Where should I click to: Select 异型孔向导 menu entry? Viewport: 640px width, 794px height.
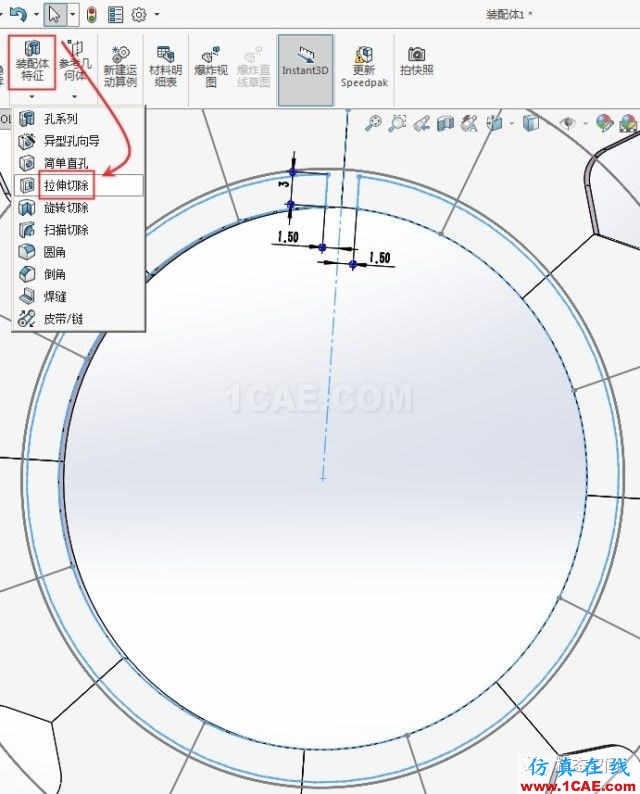[79, 141]
